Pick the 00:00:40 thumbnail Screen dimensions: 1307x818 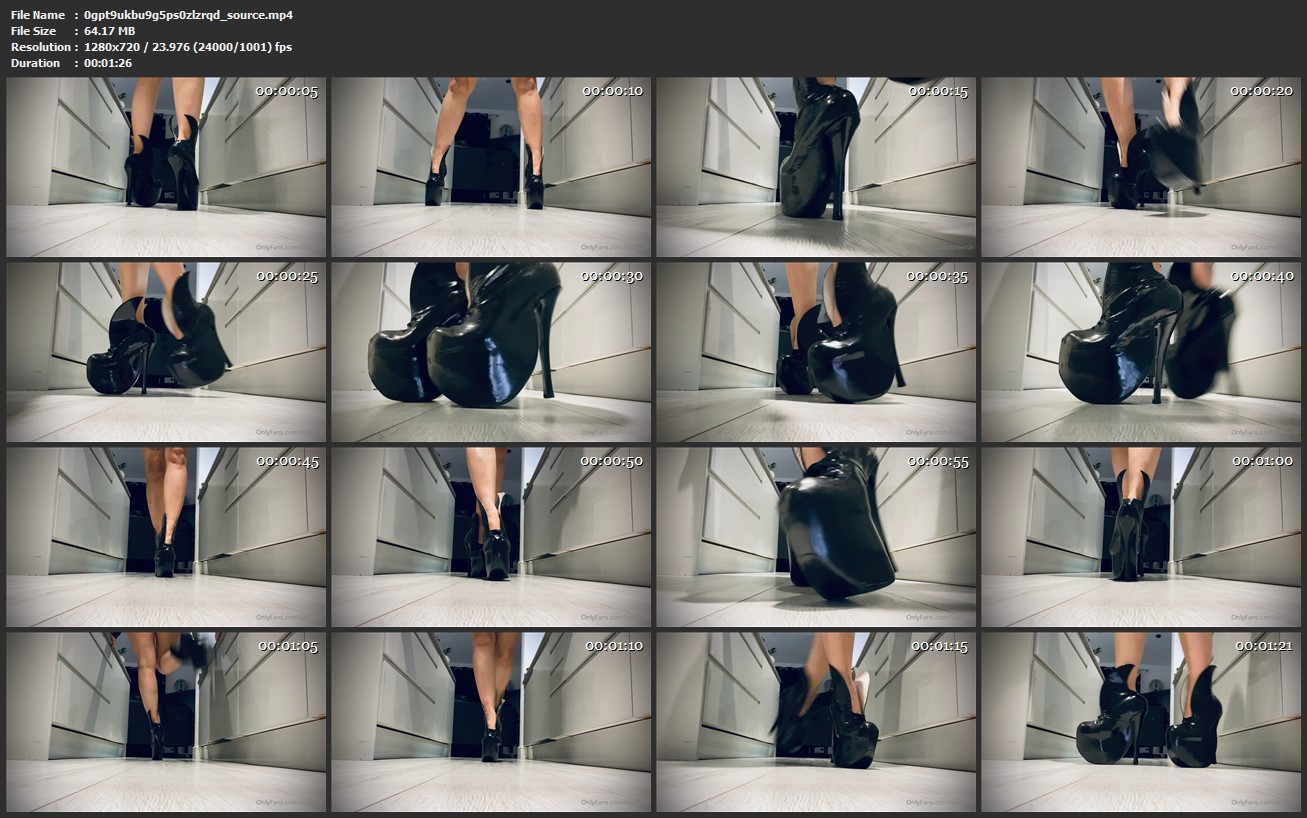click(x=1141, y=352)
